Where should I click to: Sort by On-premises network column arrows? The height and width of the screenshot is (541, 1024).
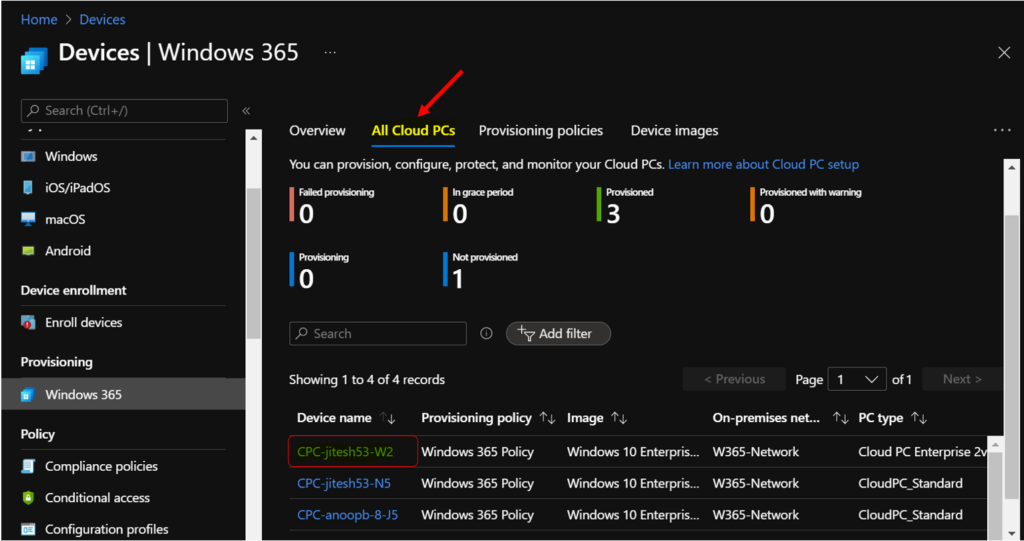pos(840,418)
